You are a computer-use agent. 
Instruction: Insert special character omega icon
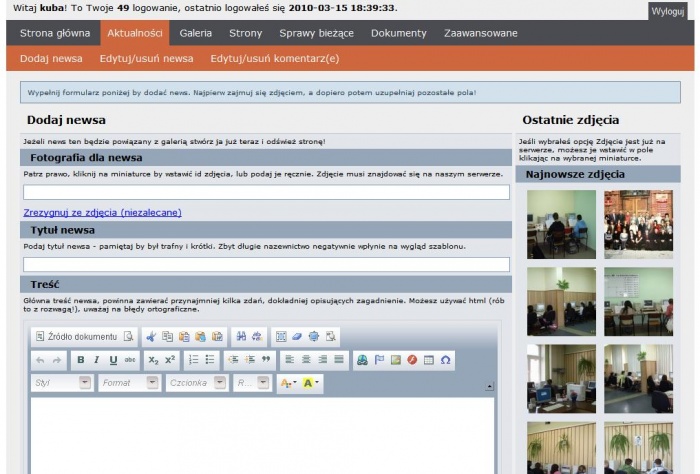point(446,360)
